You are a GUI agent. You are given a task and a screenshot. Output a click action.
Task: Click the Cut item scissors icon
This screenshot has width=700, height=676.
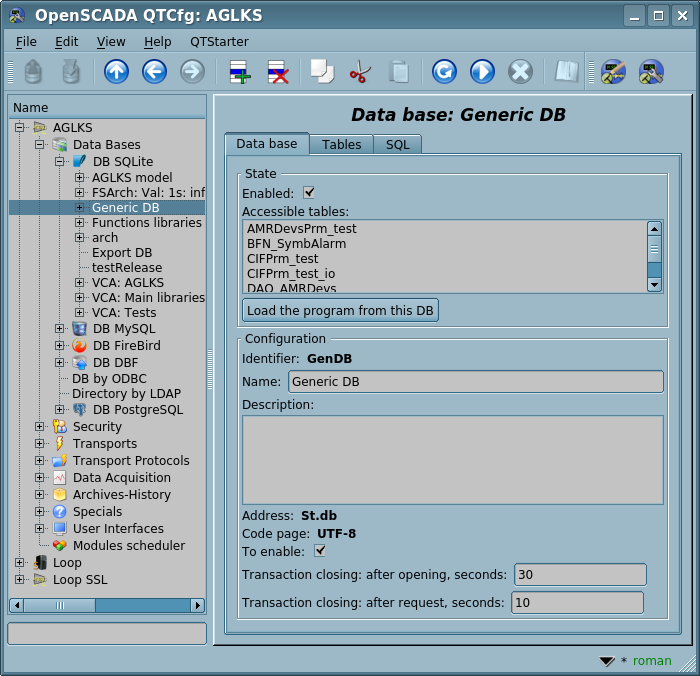pyautogui.click(x=360, y=71)
